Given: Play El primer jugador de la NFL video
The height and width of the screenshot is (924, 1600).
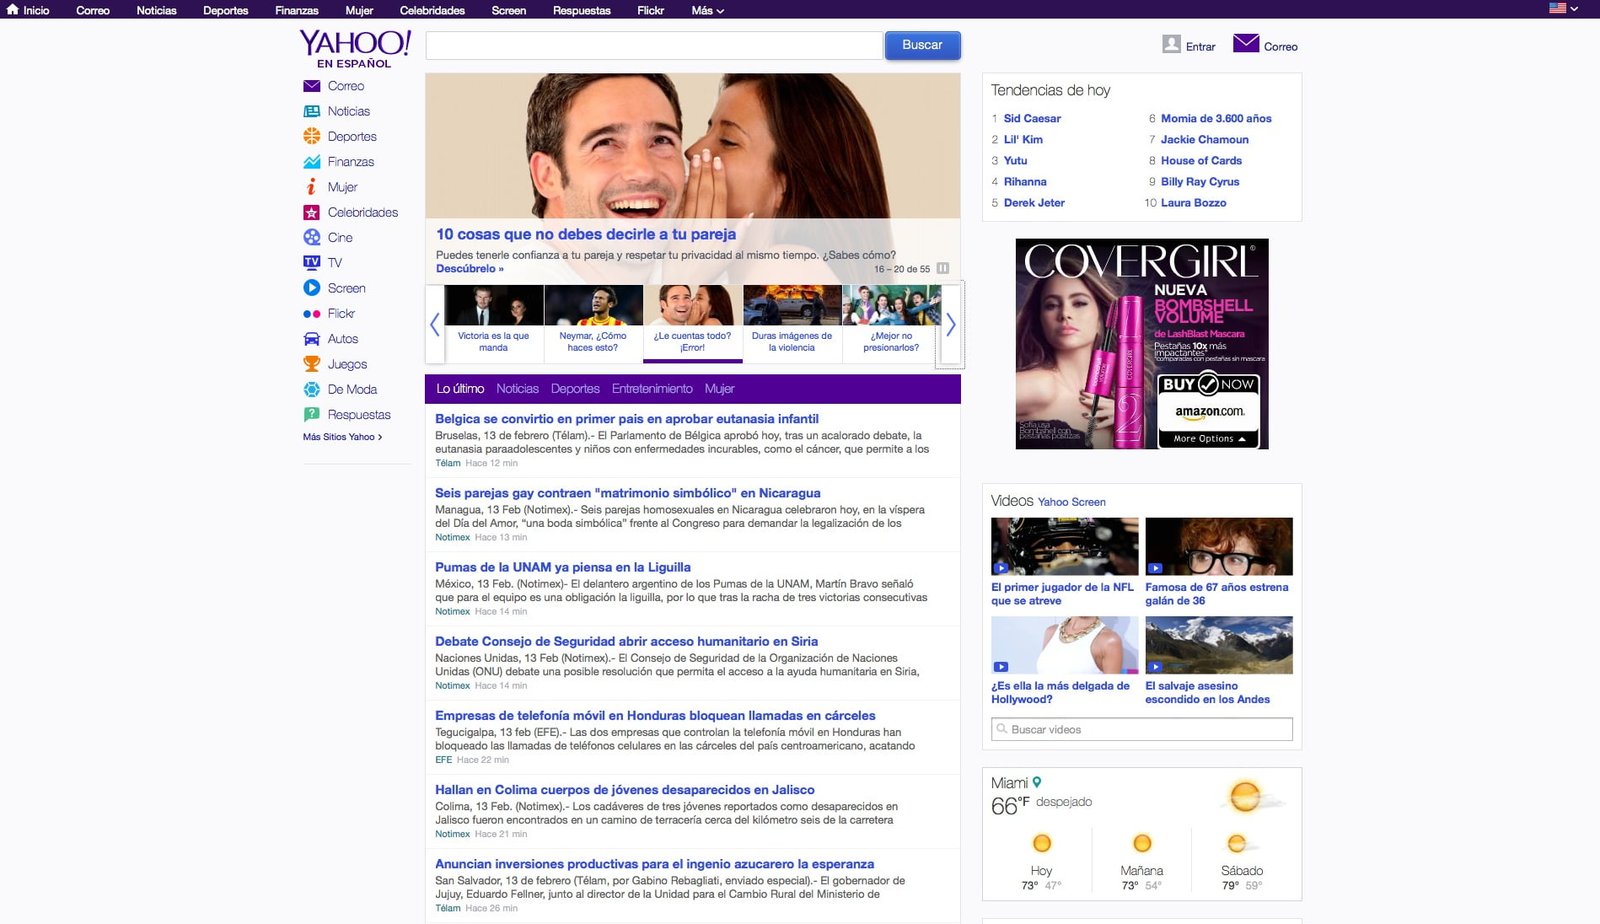Looking at the screenshot, I should tap(1064, 546).
